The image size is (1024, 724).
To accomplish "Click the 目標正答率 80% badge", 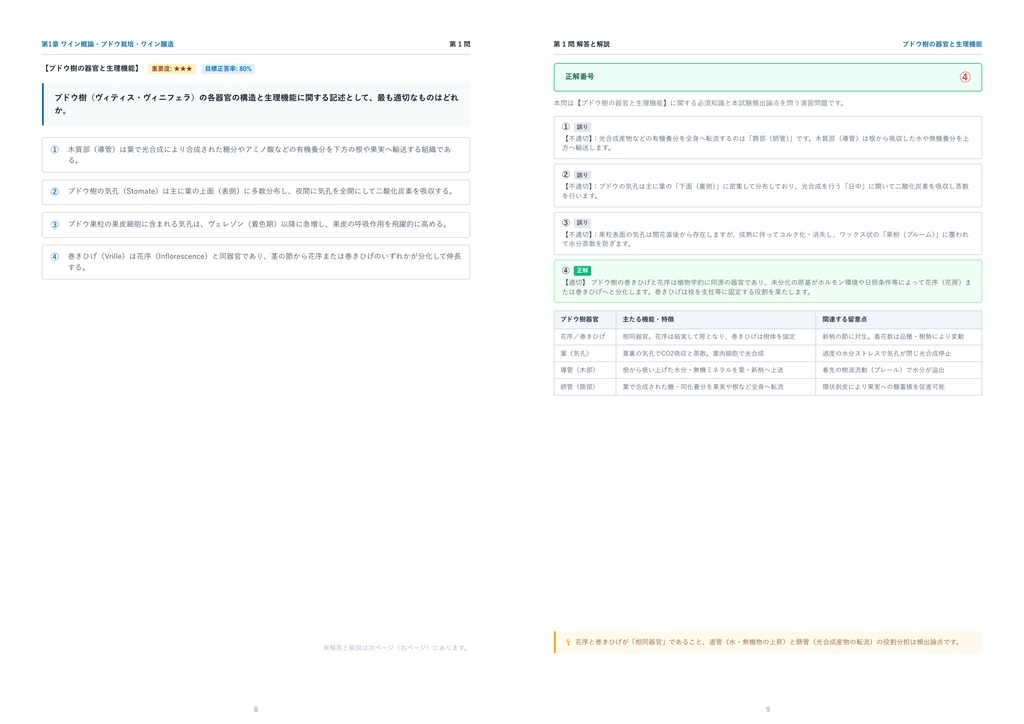I will point(228,69).
